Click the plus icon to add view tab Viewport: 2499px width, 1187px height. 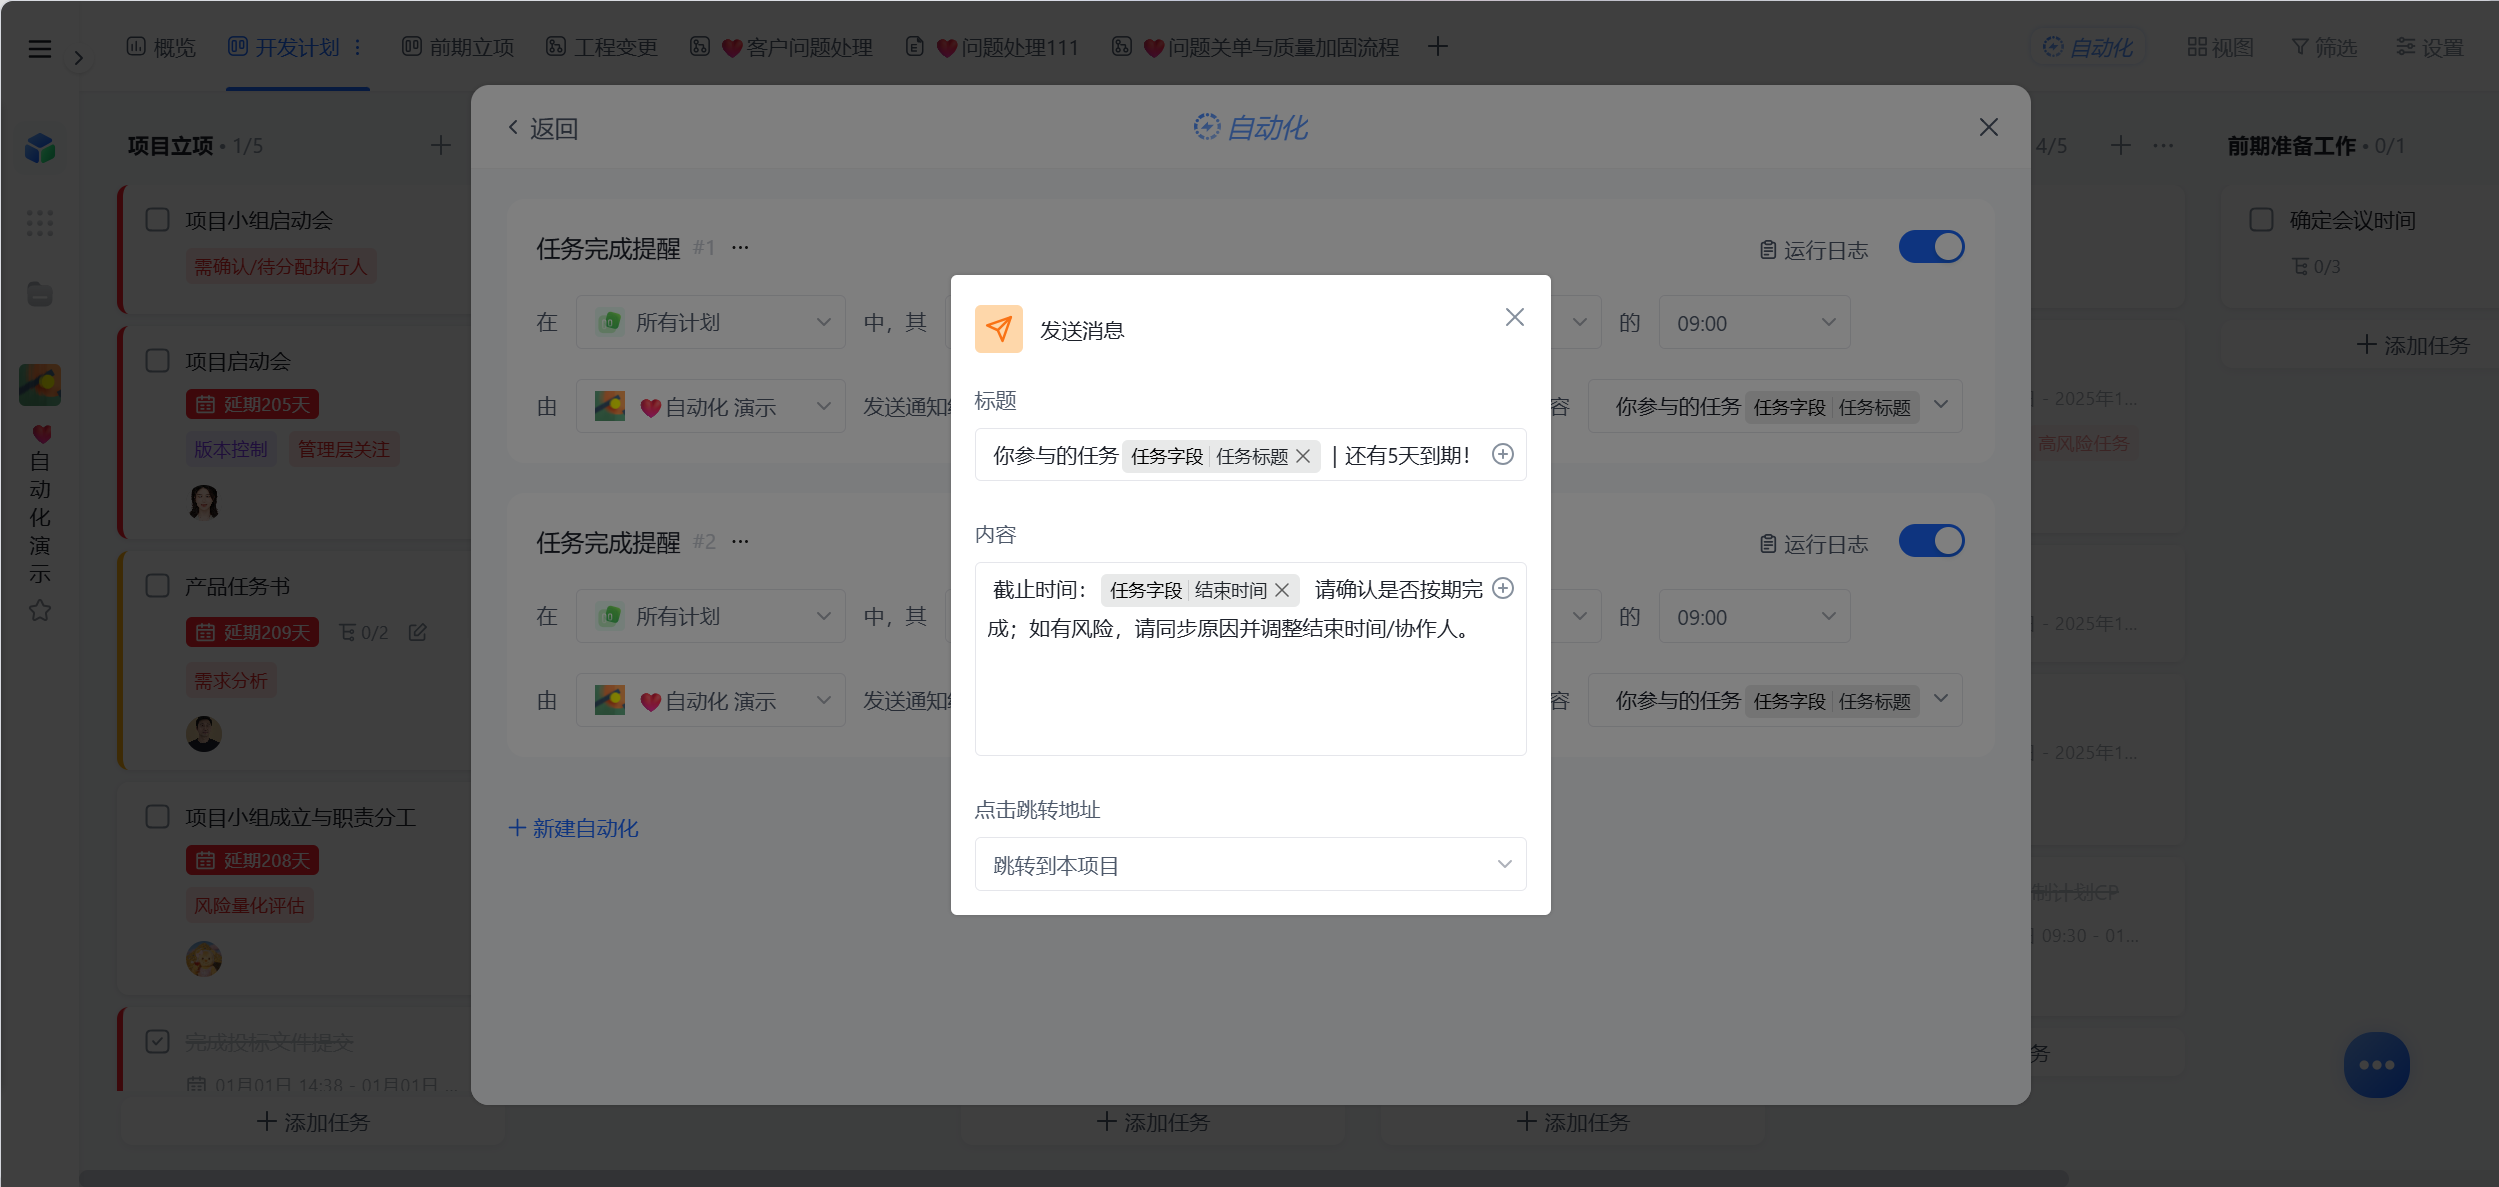click(x=1438, y=46)
